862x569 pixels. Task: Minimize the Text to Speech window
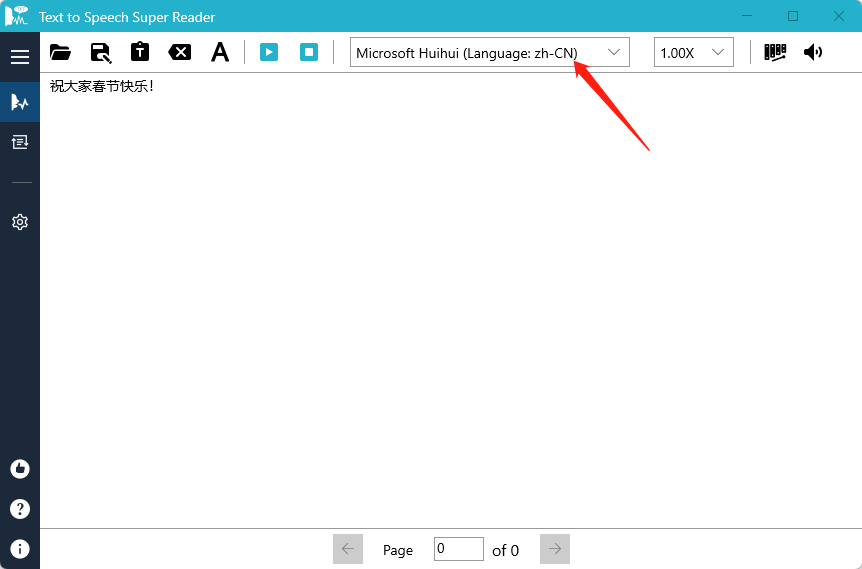747,16
